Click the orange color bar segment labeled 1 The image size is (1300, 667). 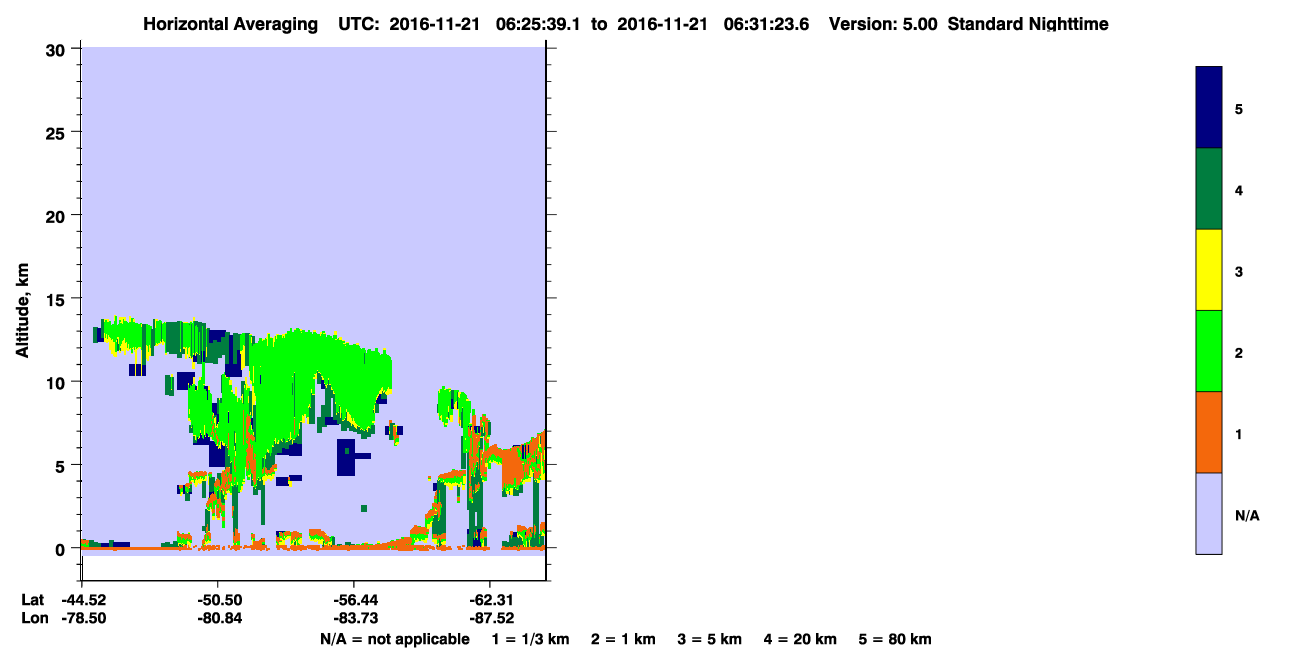pyautogui.click(x=1209, y=432)
